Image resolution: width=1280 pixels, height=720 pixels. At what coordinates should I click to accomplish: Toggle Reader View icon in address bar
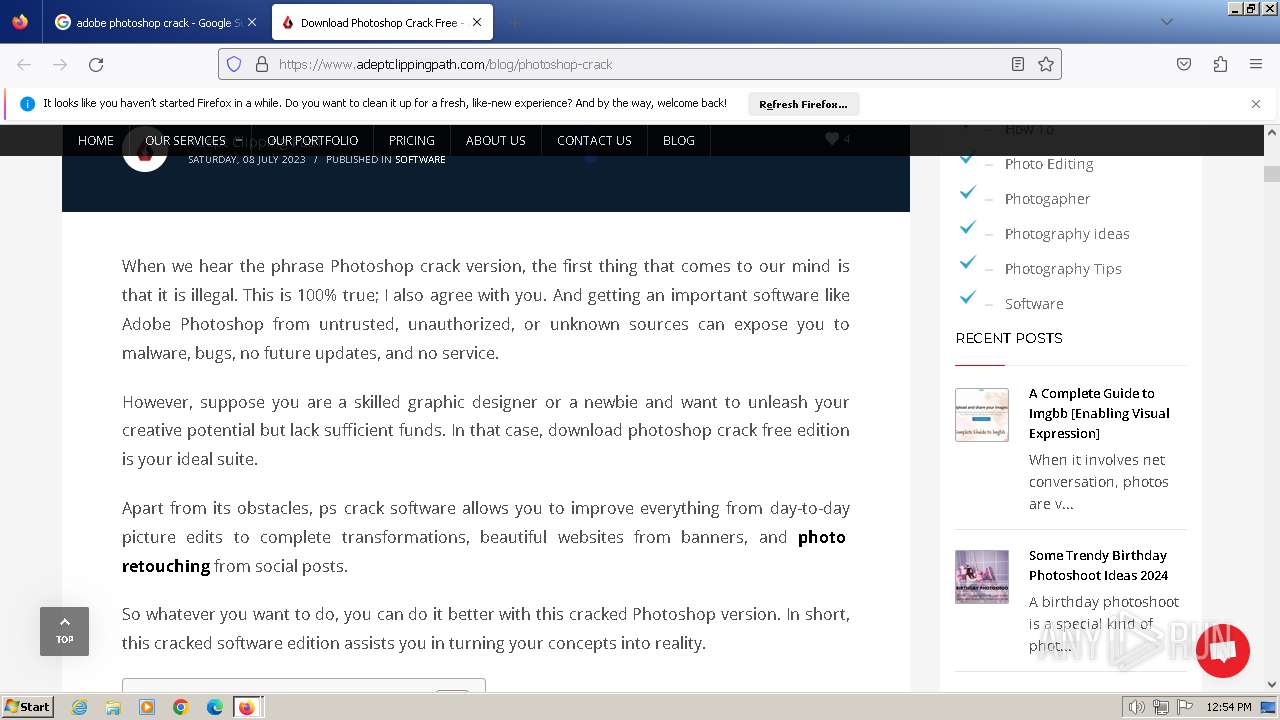click(1018, 64)
